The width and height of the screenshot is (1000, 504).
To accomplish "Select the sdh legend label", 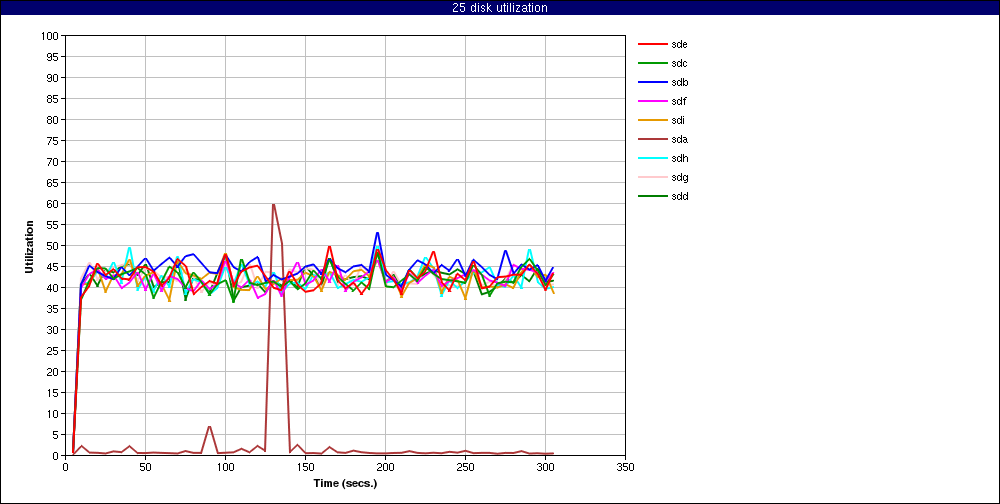I will [679, 158].
